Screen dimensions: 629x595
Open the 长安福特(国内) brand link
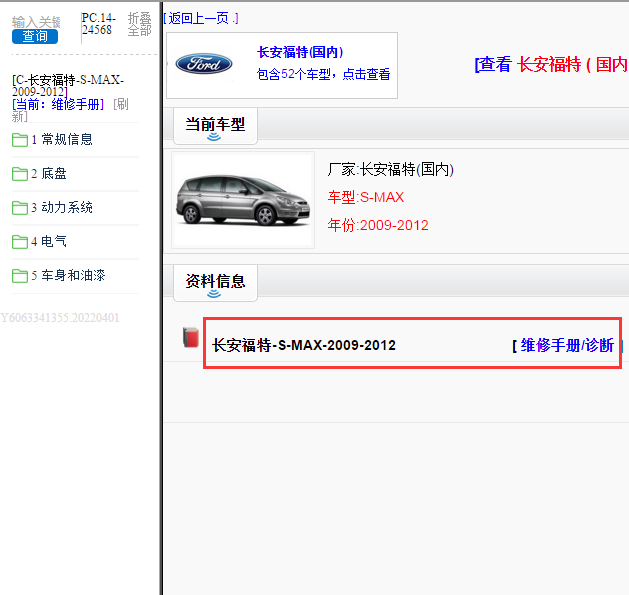point(300,52)
